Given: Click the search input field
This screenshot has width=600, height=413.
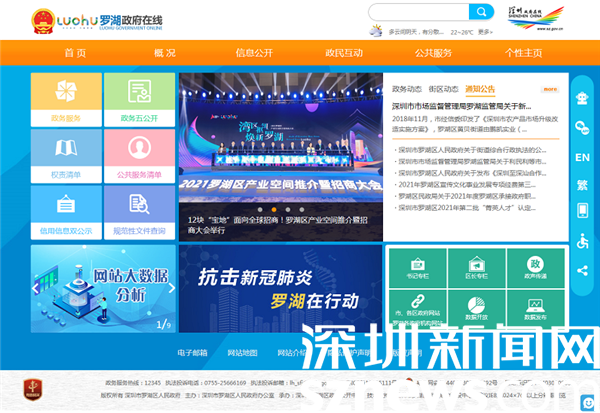Looking at the screenshot, I should [418, 12].
